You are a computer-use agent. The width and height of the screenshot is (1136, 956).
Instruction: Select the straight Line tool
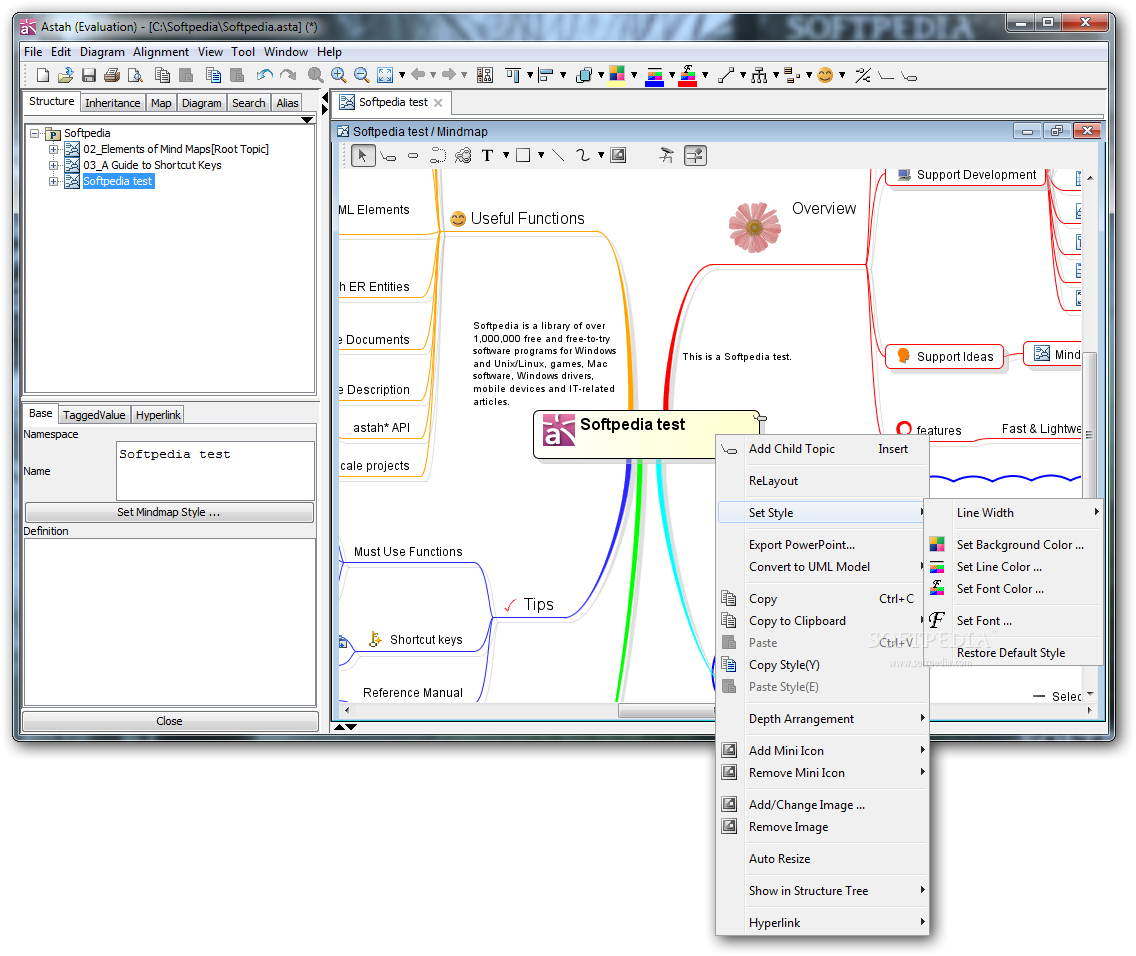coord(558,155)
